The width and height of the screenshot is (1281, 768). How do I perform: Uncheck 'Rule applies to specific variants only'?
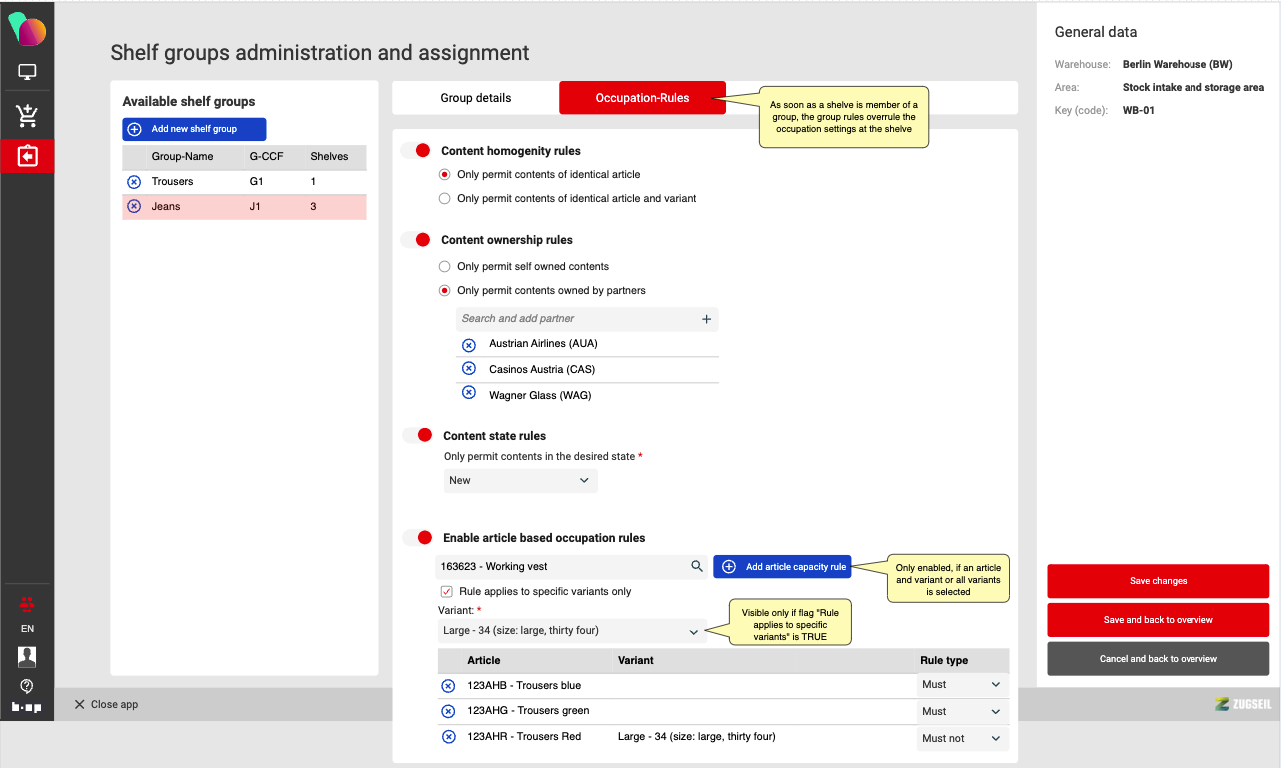click(446, 592)
